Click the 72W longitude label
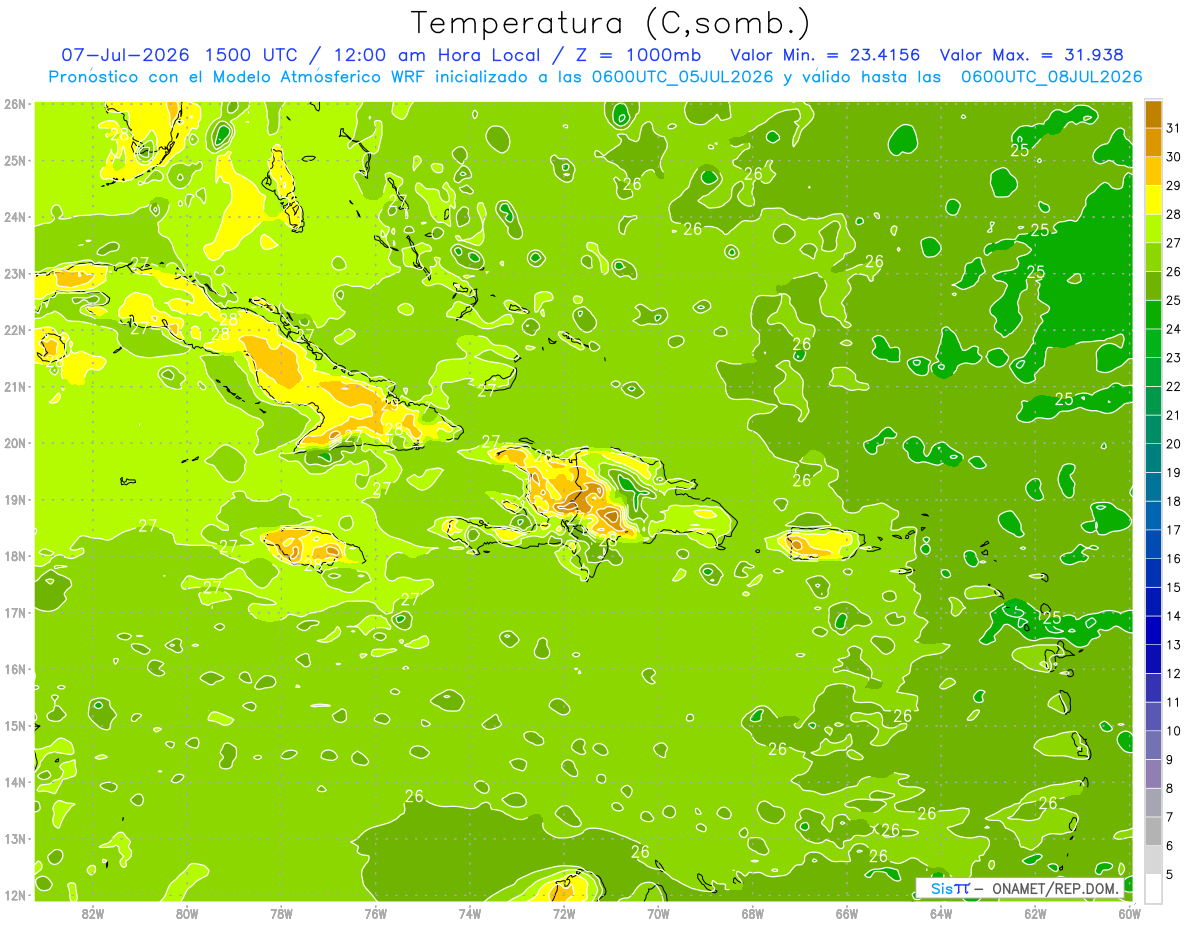The width and height of the screenshot is (1200, 927). (x=564, y=913)
